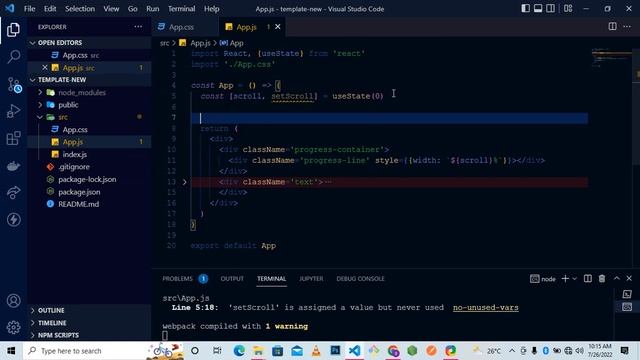This screenshot has width=640, height=360.
Task: Toggle the bottom panel layout icon
Action: [x=538, y=8]
